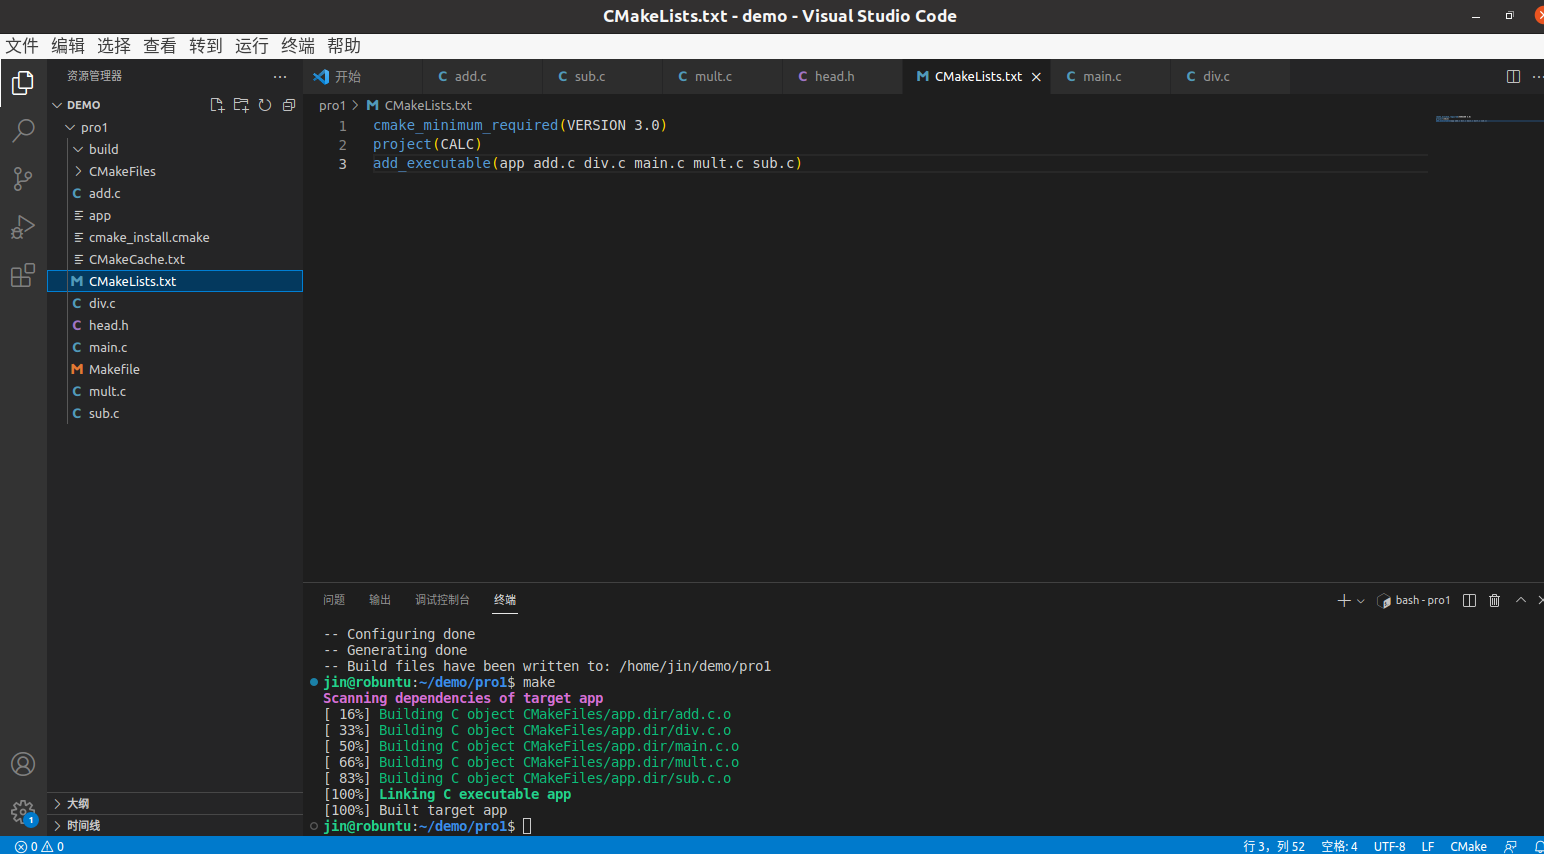The image size is (1544, 854).
Task: Expand the 大纲 outline section
Action: point(175,803)
